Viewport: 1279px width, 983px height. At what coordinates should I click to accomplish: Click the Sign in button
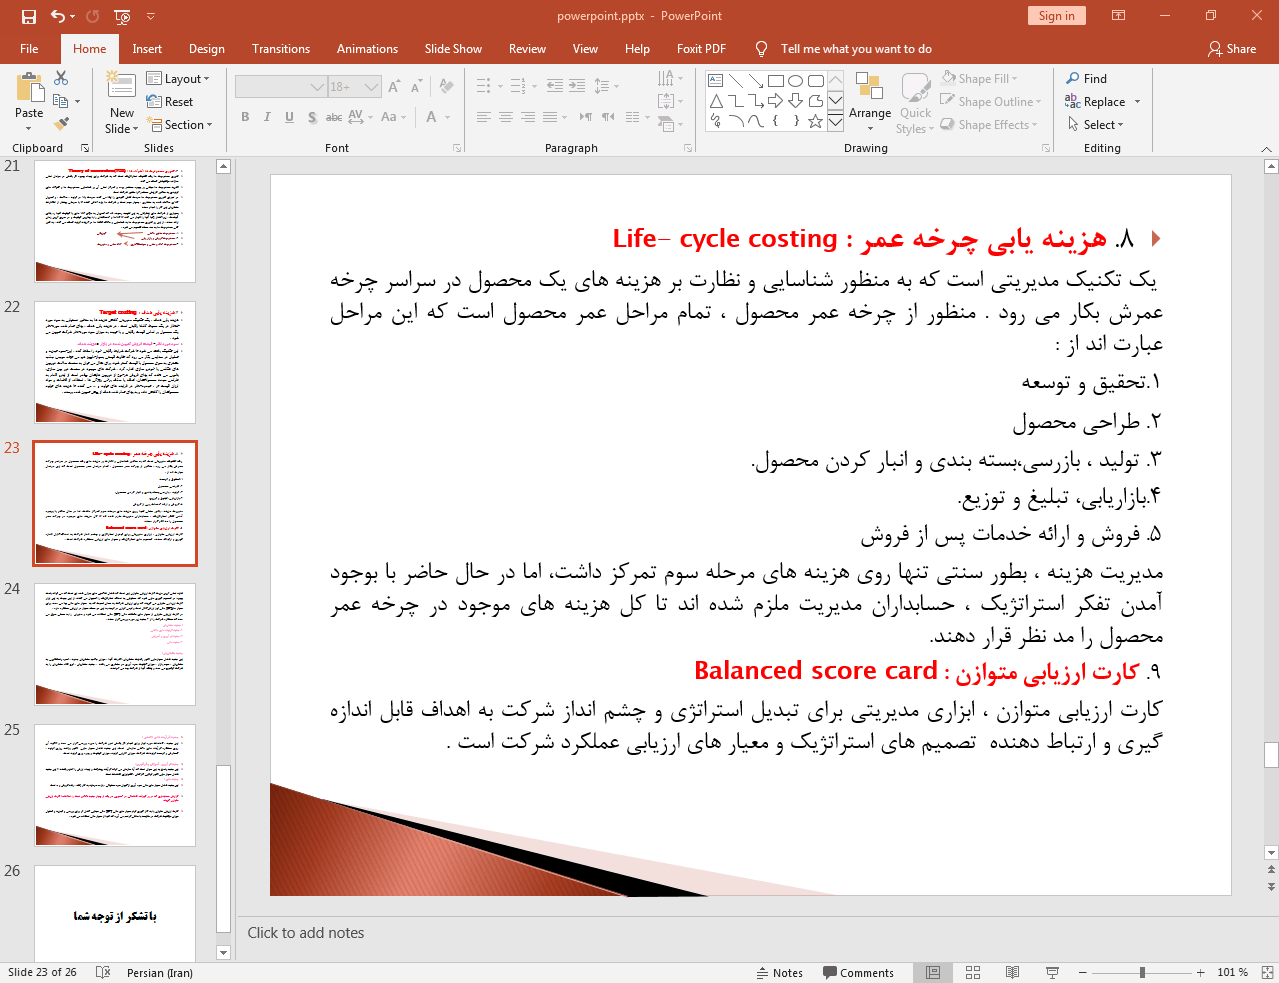pos(1056,16)
